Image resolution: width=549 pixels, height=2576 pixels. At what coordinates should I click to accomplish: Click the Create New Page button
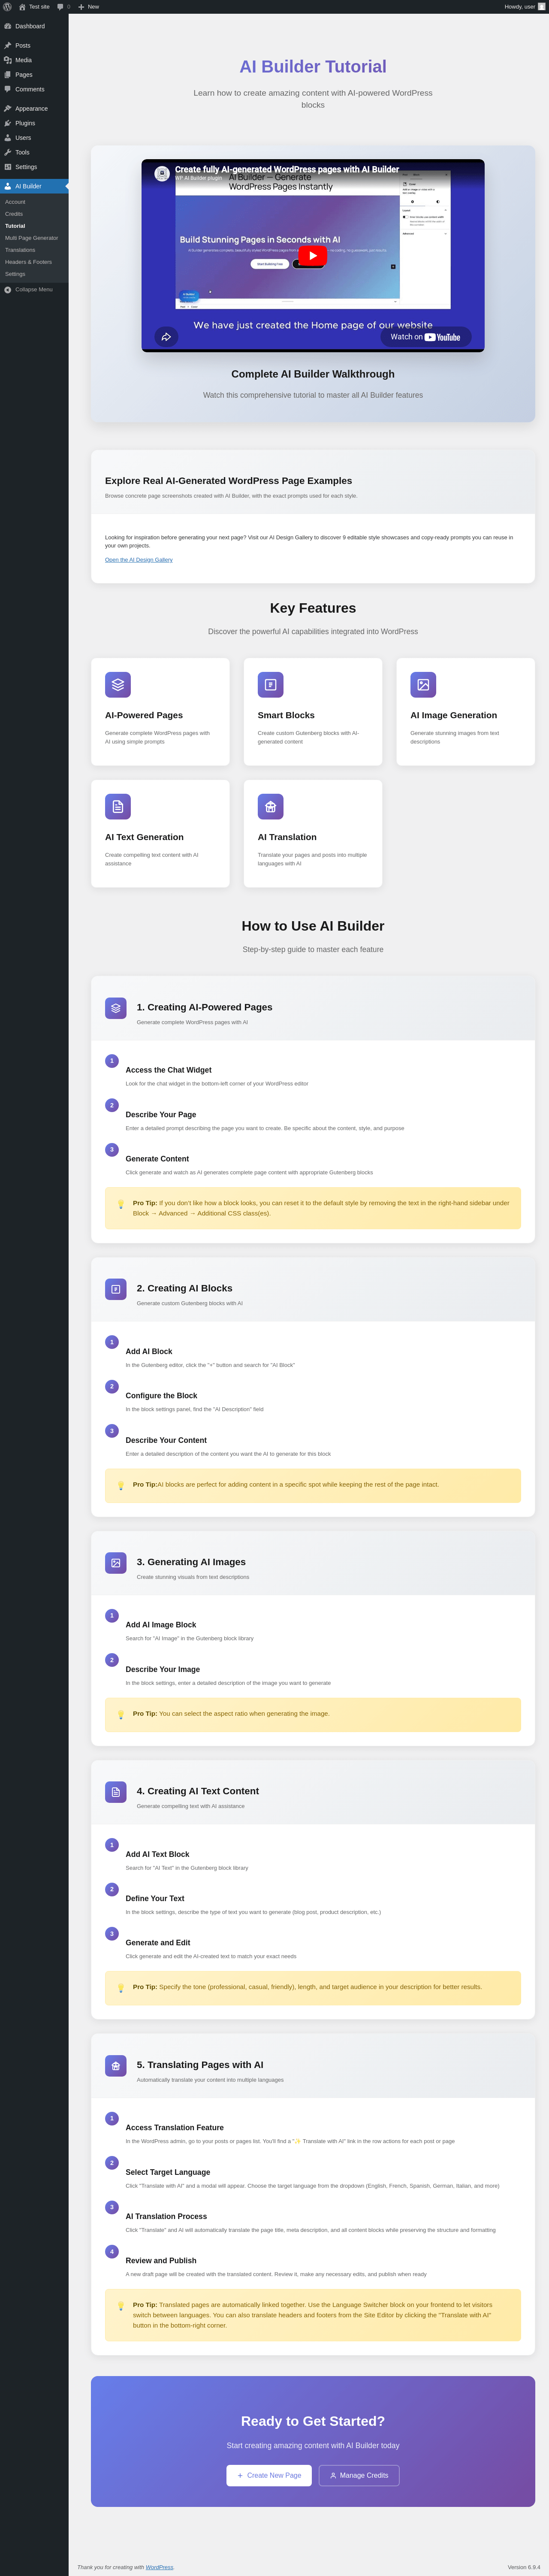click(x=269, y=2475)
